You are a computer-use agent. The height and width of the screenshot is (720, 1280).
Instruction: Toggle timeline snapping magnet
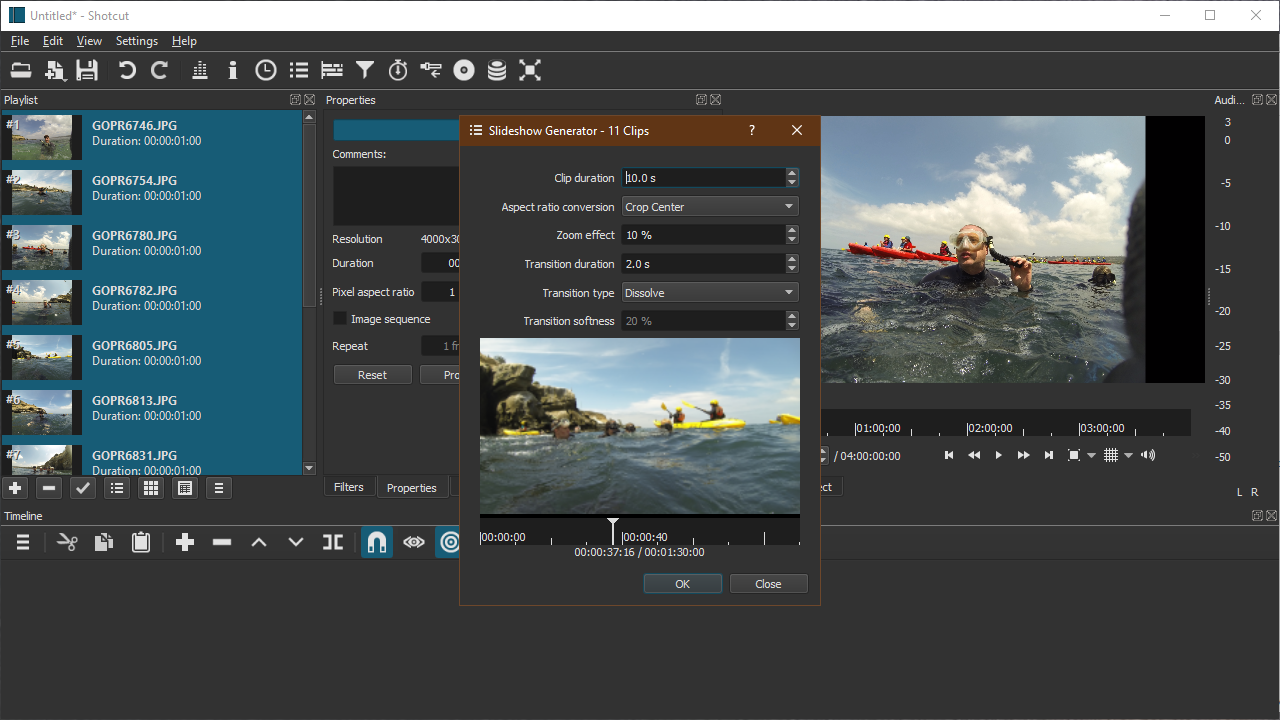[x=377, y=542]
